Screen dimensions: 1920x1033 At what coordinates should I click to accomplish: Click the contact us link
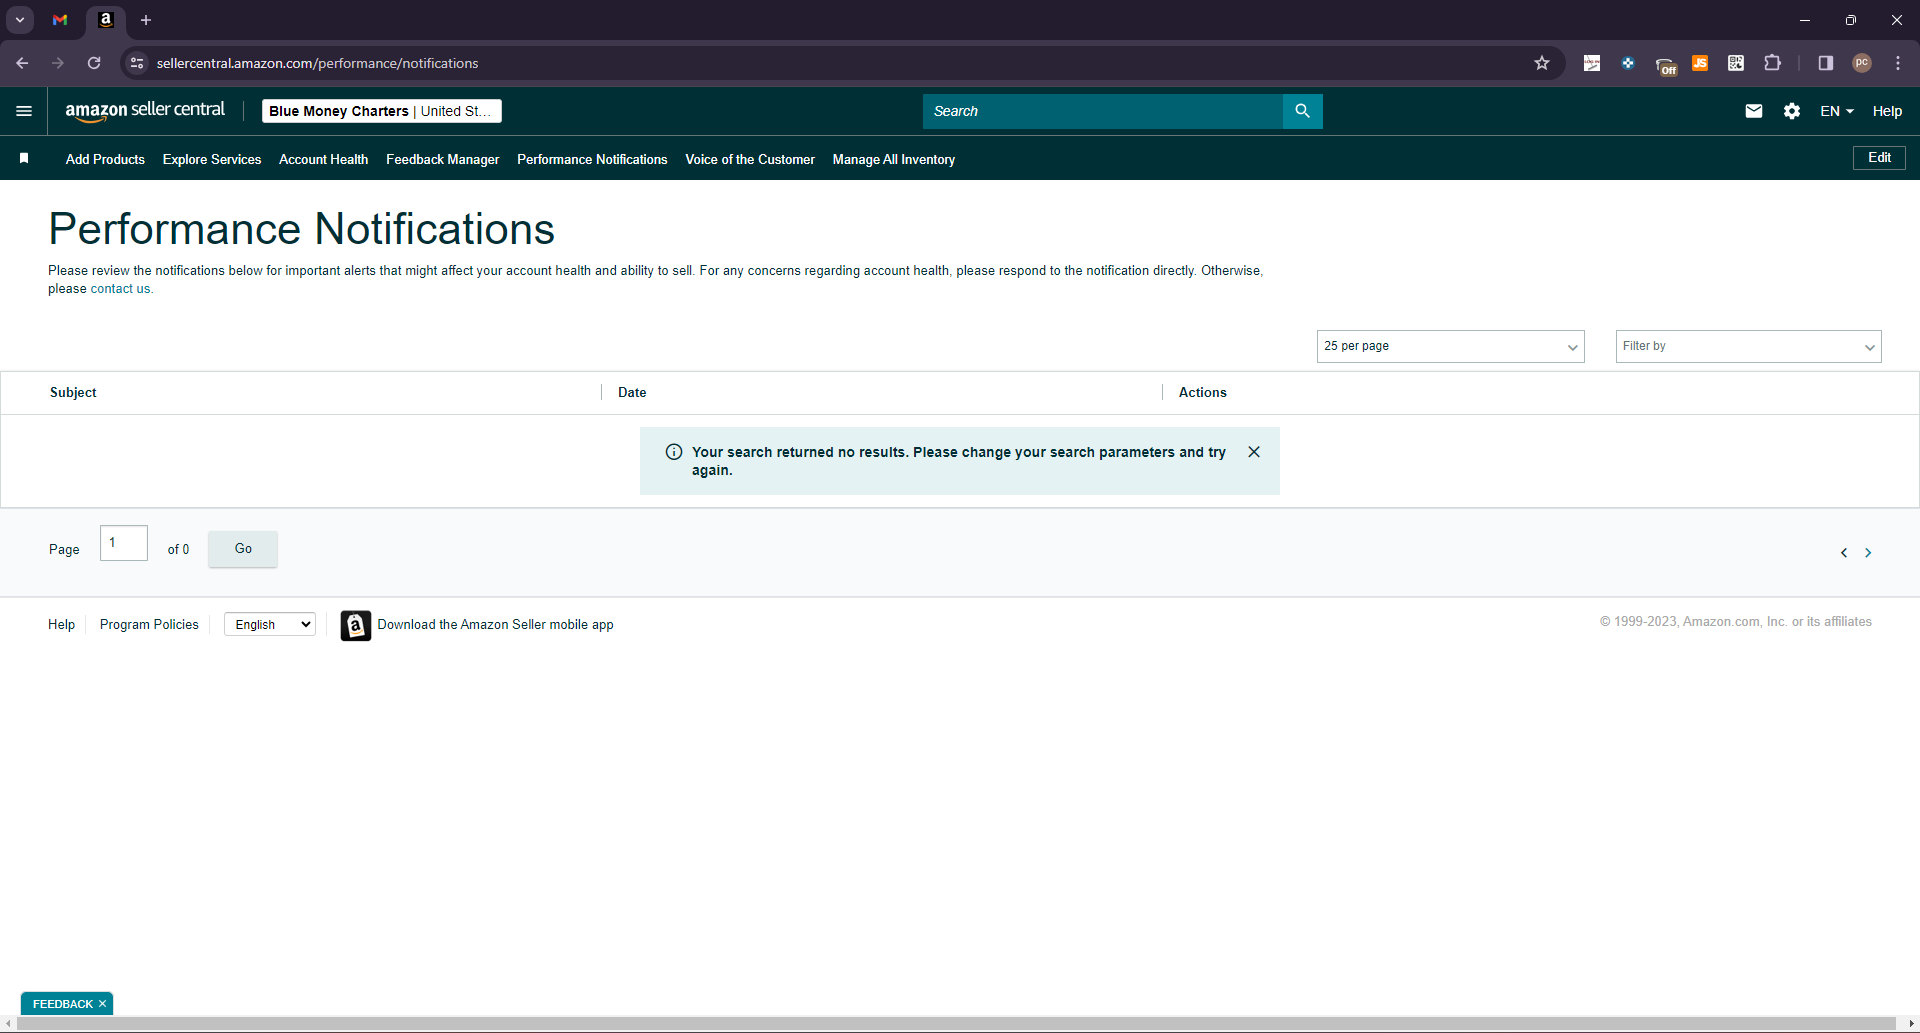pos(120,289)
